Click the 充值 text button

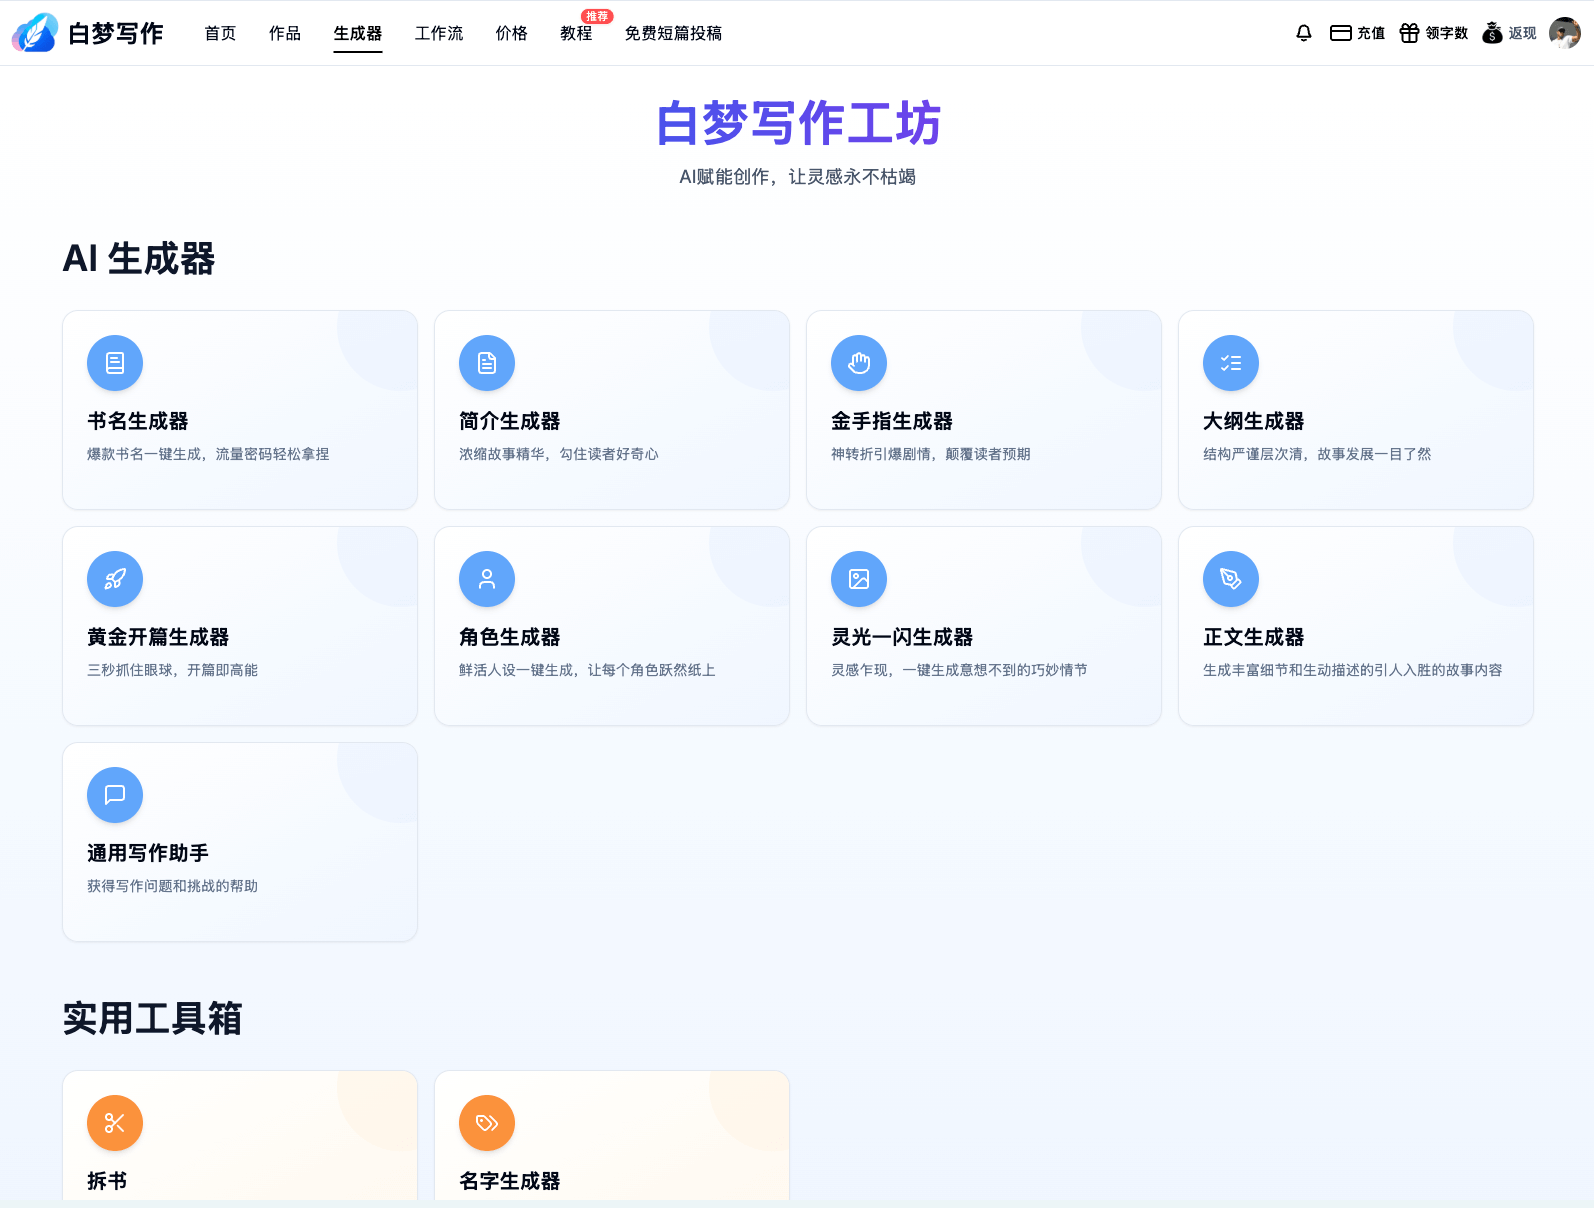(x=1371, y=33)
